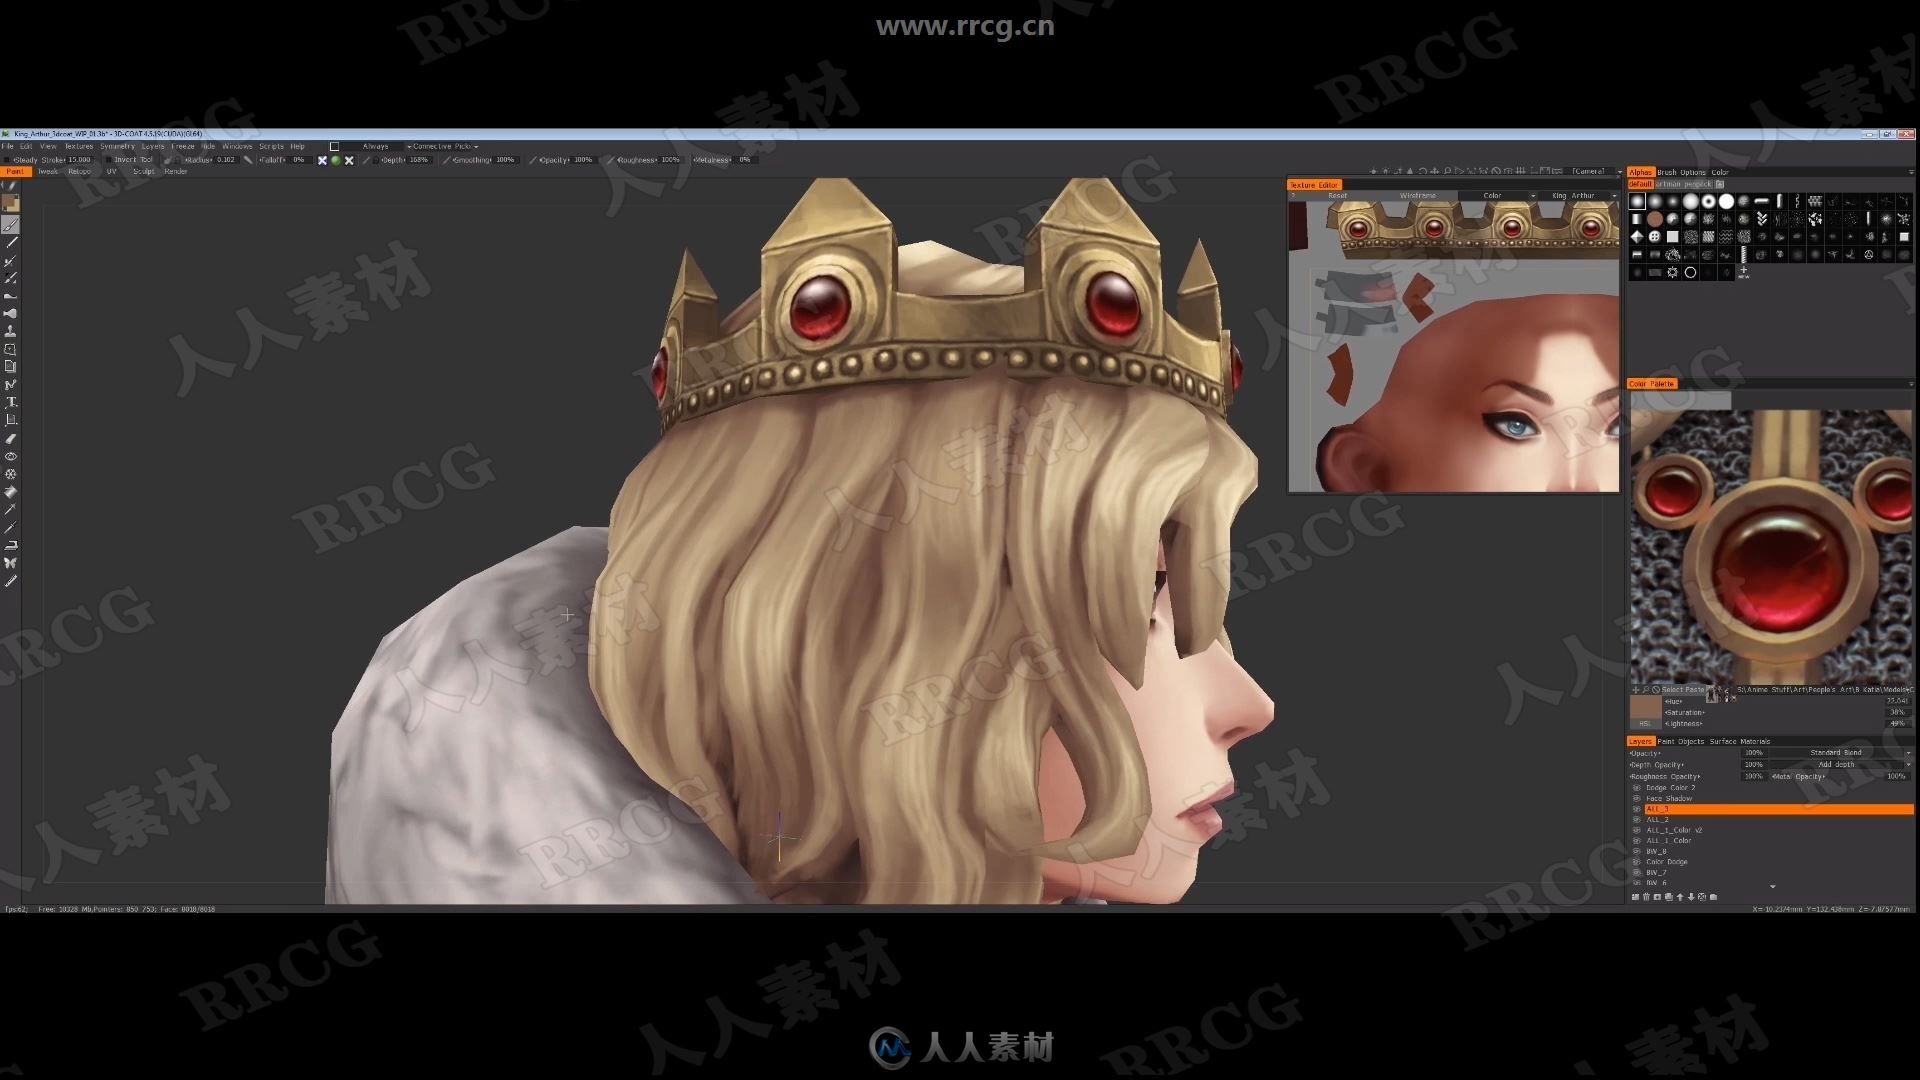Toggle visibility of Face Shadow layer
This screenshot has width=1920, height=1080.
[x=1636, y=798]
